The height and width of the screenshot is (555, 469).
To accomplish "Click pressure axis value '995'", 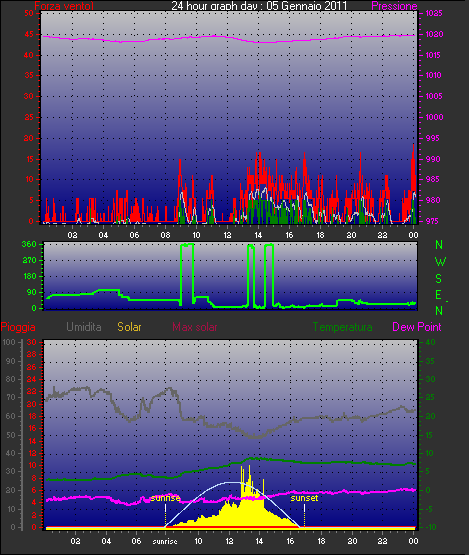I will point(432,138).
